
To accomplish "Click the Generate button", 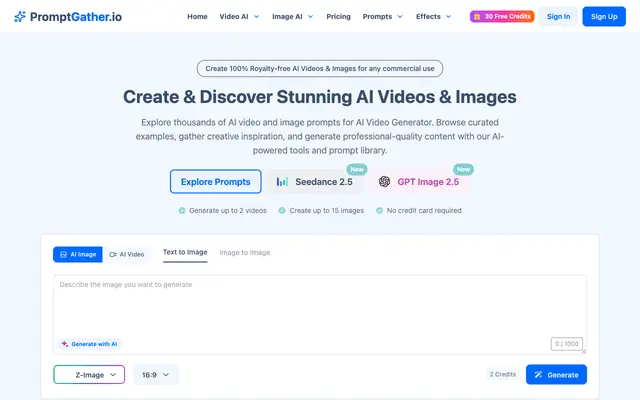I will coord(556,375).
